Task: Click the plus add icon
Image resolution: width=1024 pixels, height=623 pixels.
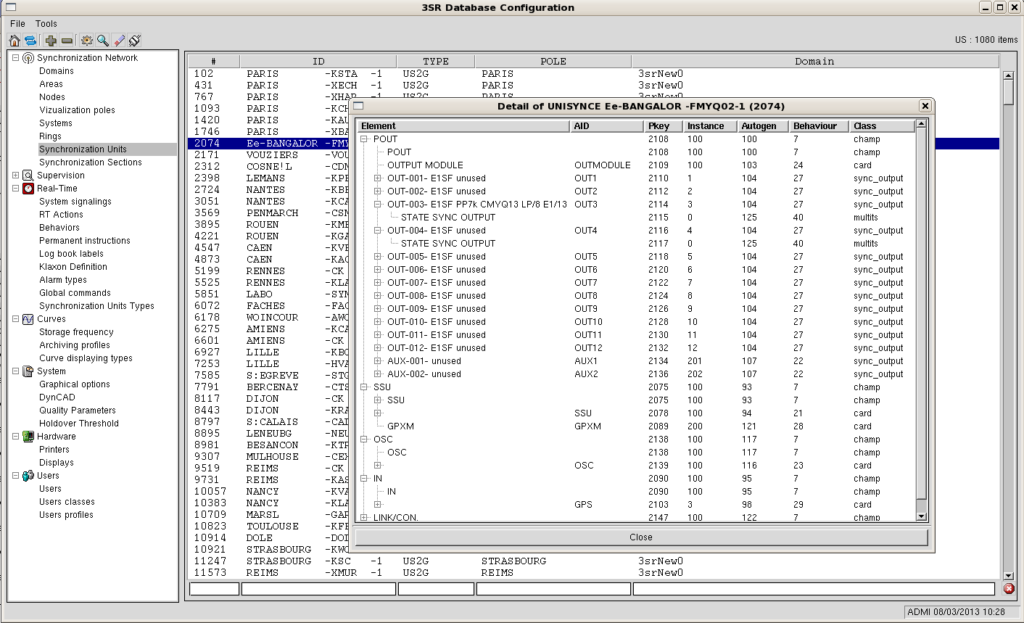Action: coord(50,40)
